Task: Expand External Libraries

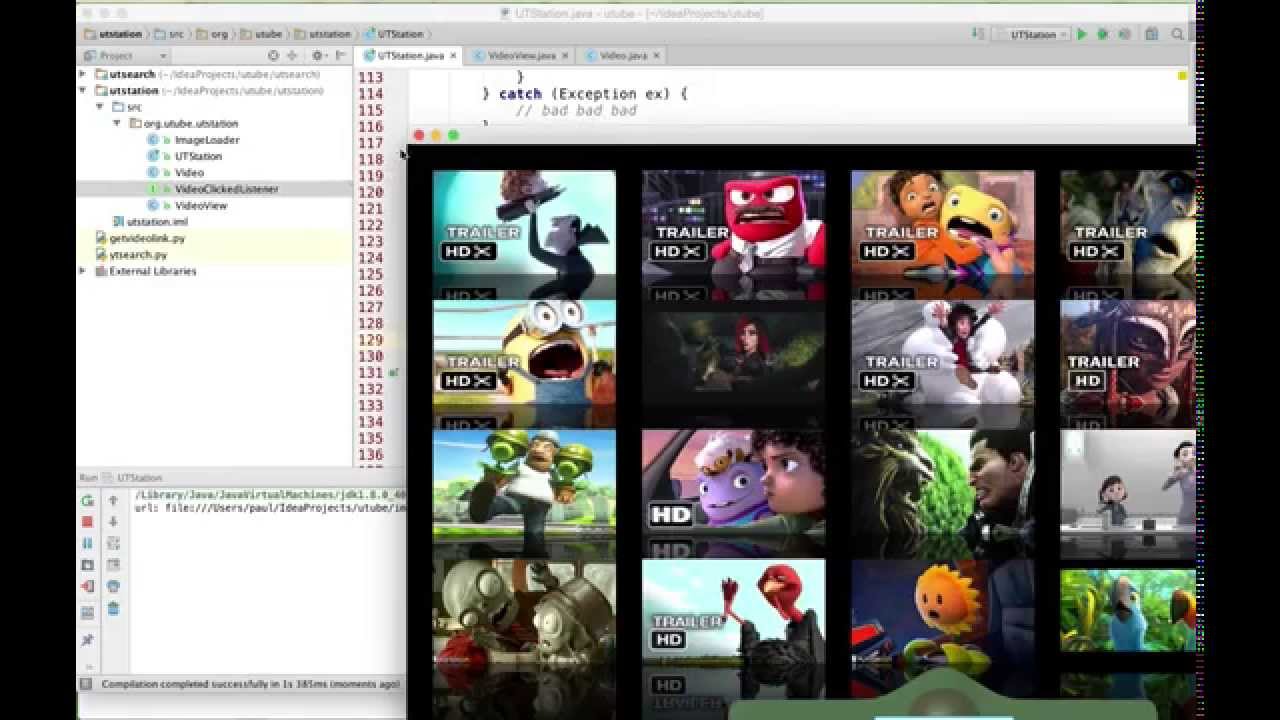Action: pyautogui.click(x=83, y=271)
